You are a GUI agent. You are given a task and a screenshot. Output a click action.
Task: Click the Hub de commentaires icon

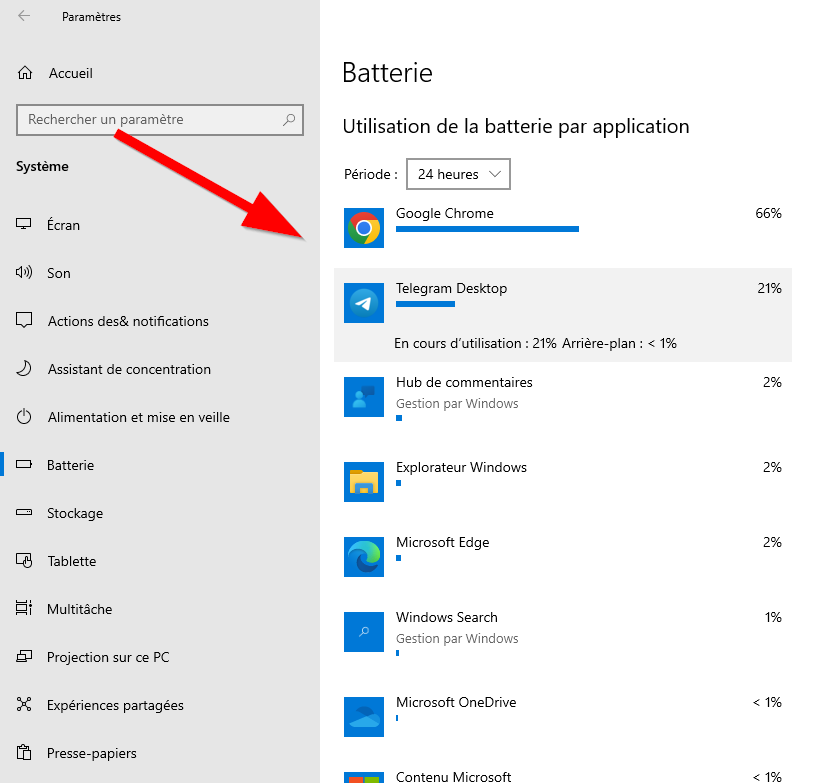(x=364, y=397)
